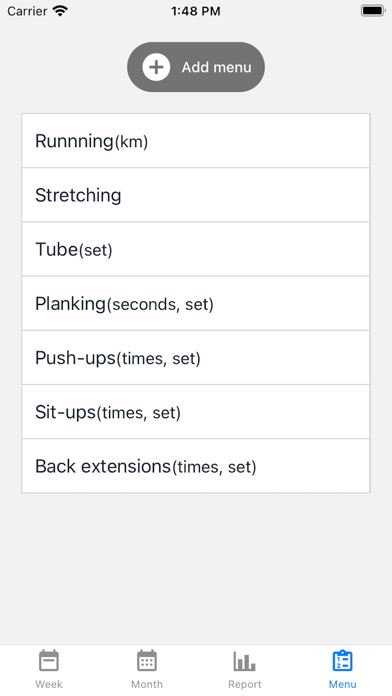Select Push-ups(times, set) row

click(x=196, y=357)
